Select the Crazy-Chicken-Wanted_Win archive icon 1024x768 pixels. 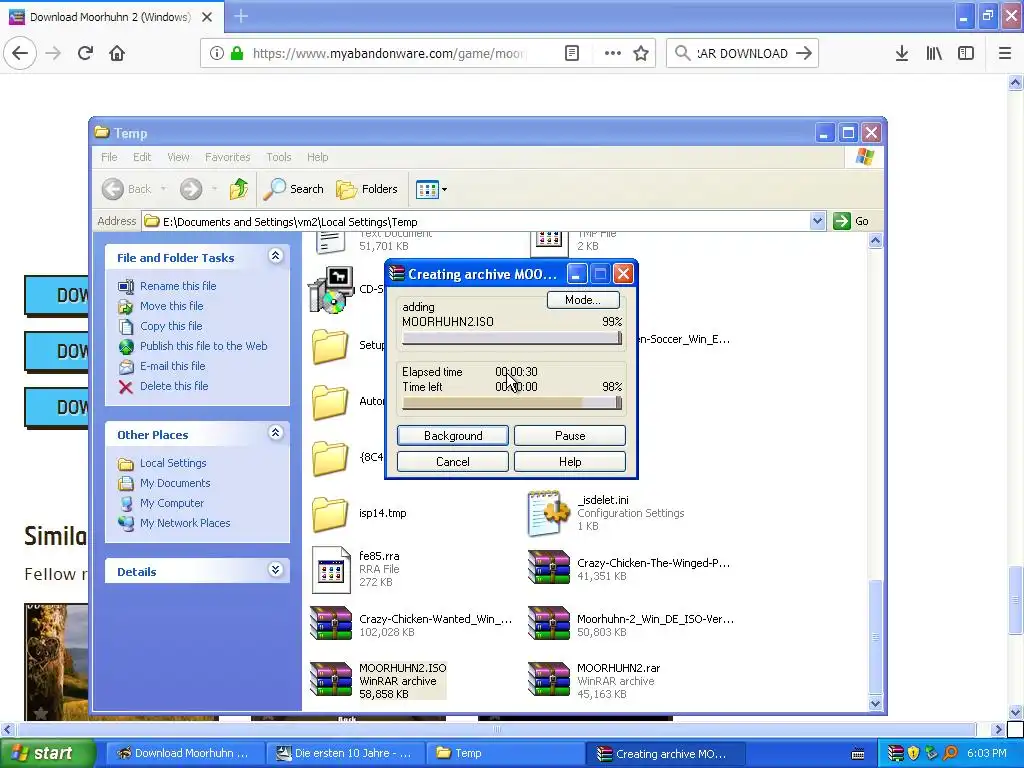point(330,624)
